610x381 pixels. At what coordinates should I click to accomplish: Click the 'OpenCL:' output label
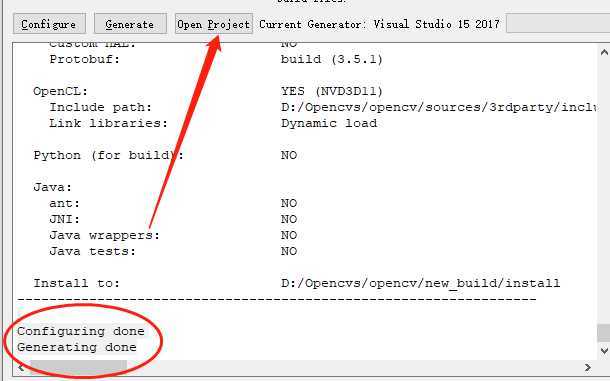[x=61, y=91]
